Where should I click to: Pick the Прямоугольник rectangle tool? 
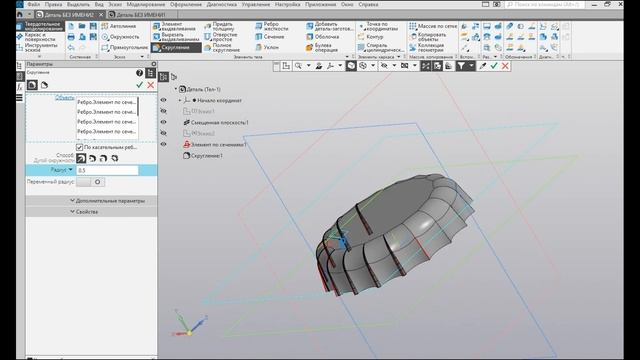pyautogui.click(x=124, y=47)
